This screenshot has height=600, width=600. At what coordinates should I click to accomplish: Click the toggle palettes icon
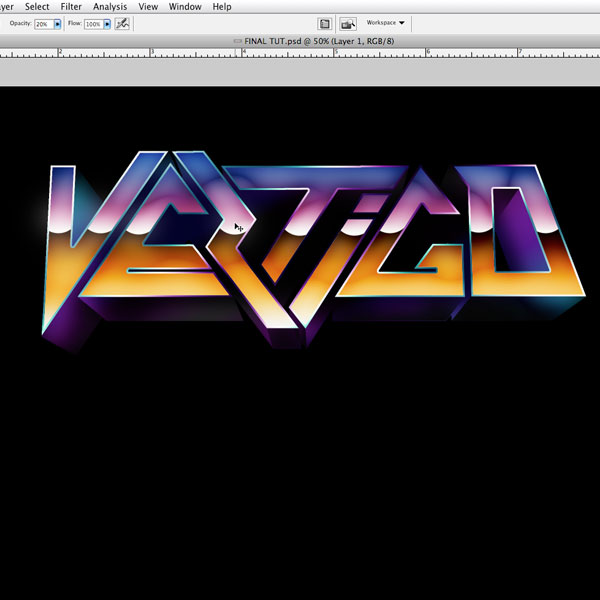coord(324,24)
